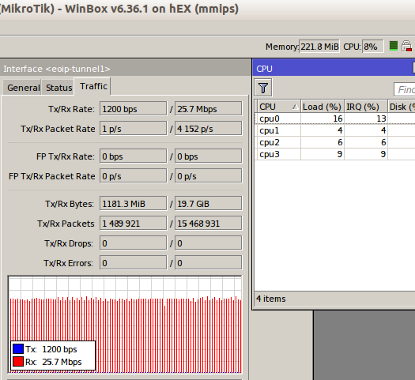Click the Tx Bytes field 1181.3 MiB
This screenshot has height=380, width=415.
(133, 203)
